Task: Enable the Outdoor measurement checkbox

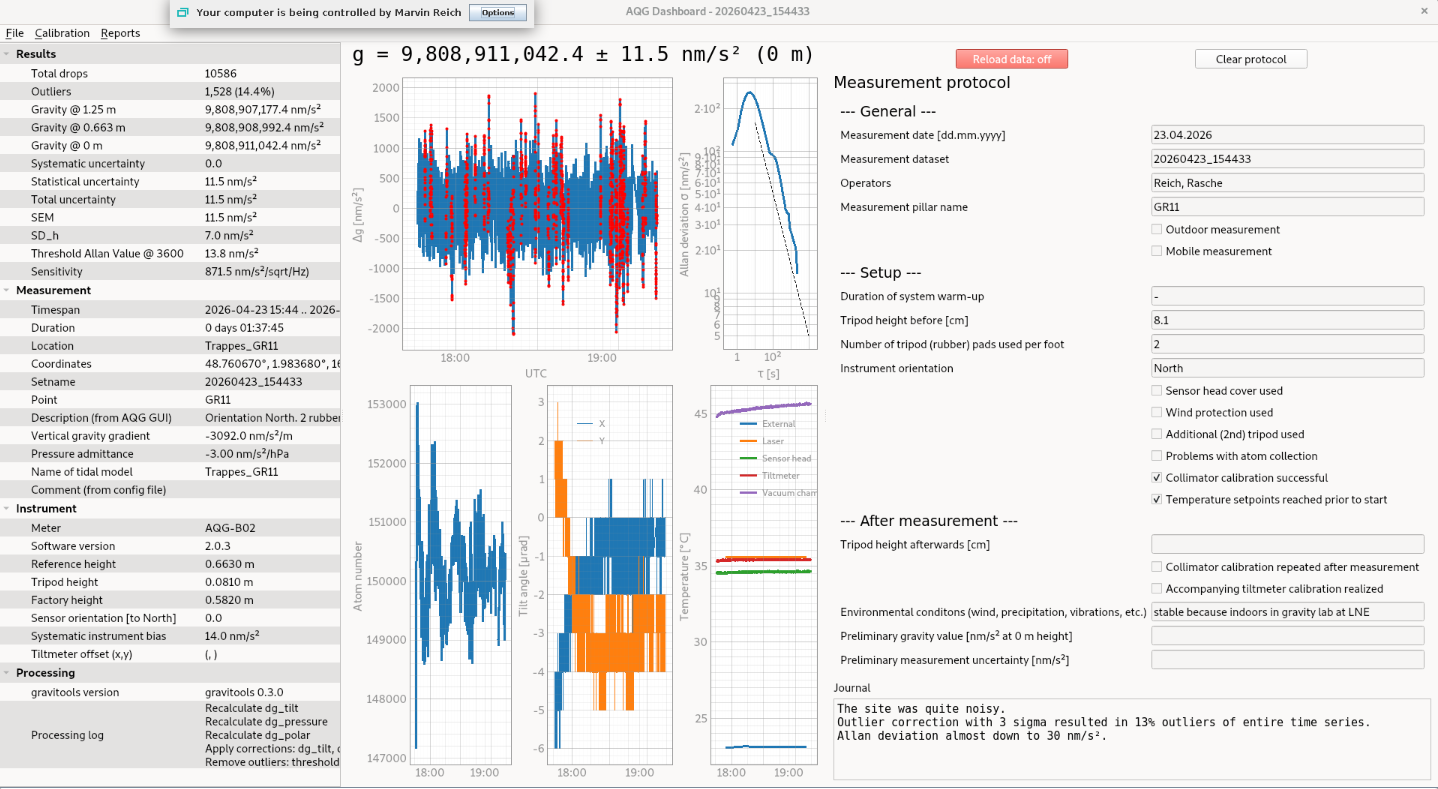Action: tap(1157, 229)
